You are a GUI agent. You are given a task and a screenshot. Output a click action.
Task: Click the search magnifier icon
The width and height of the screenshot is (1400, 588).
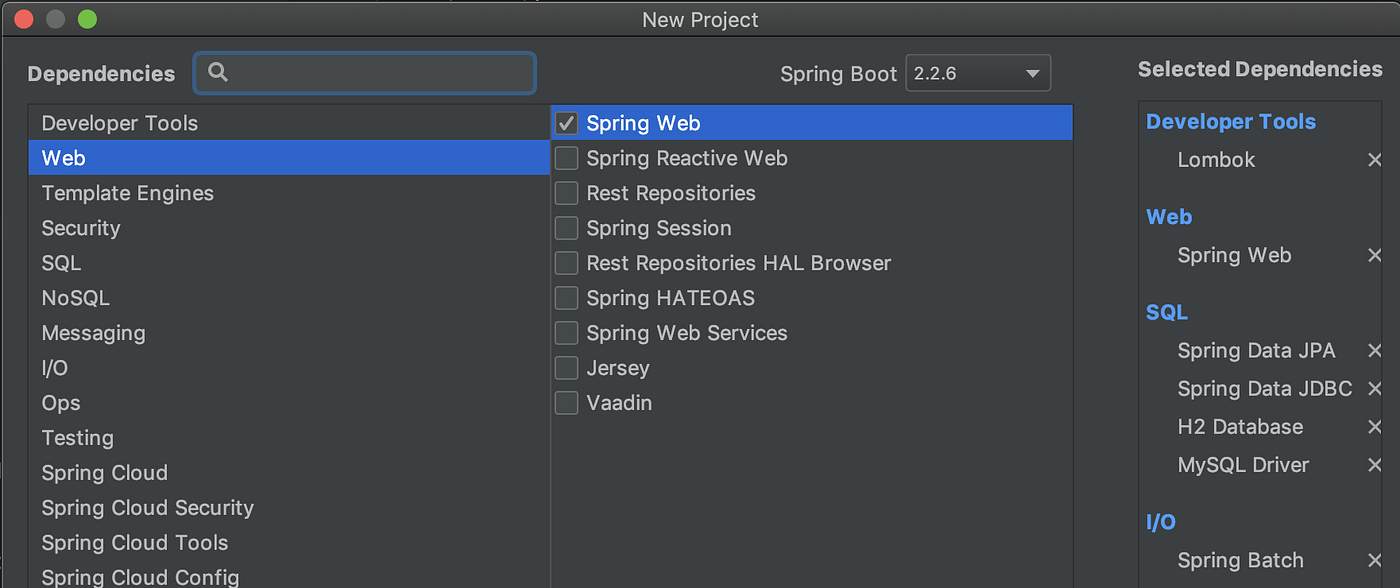218,72
